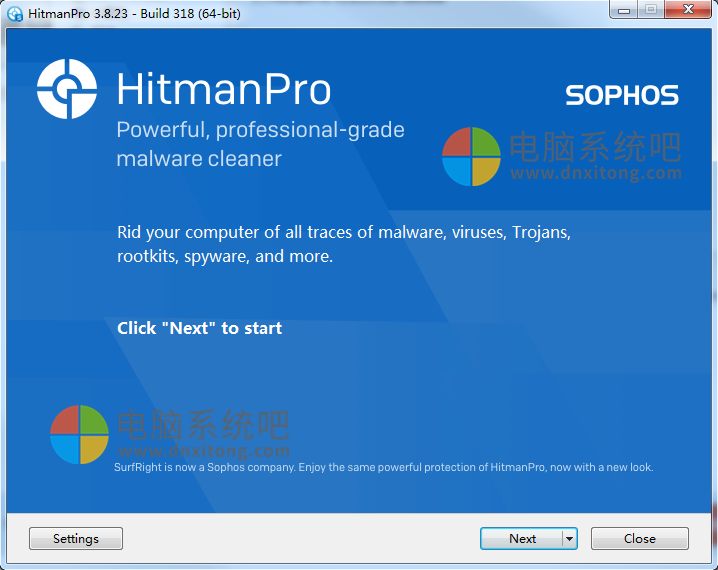Click the 'Click "Next" to start' text
The image size is (718, 570).
click(x=200, y=328)
